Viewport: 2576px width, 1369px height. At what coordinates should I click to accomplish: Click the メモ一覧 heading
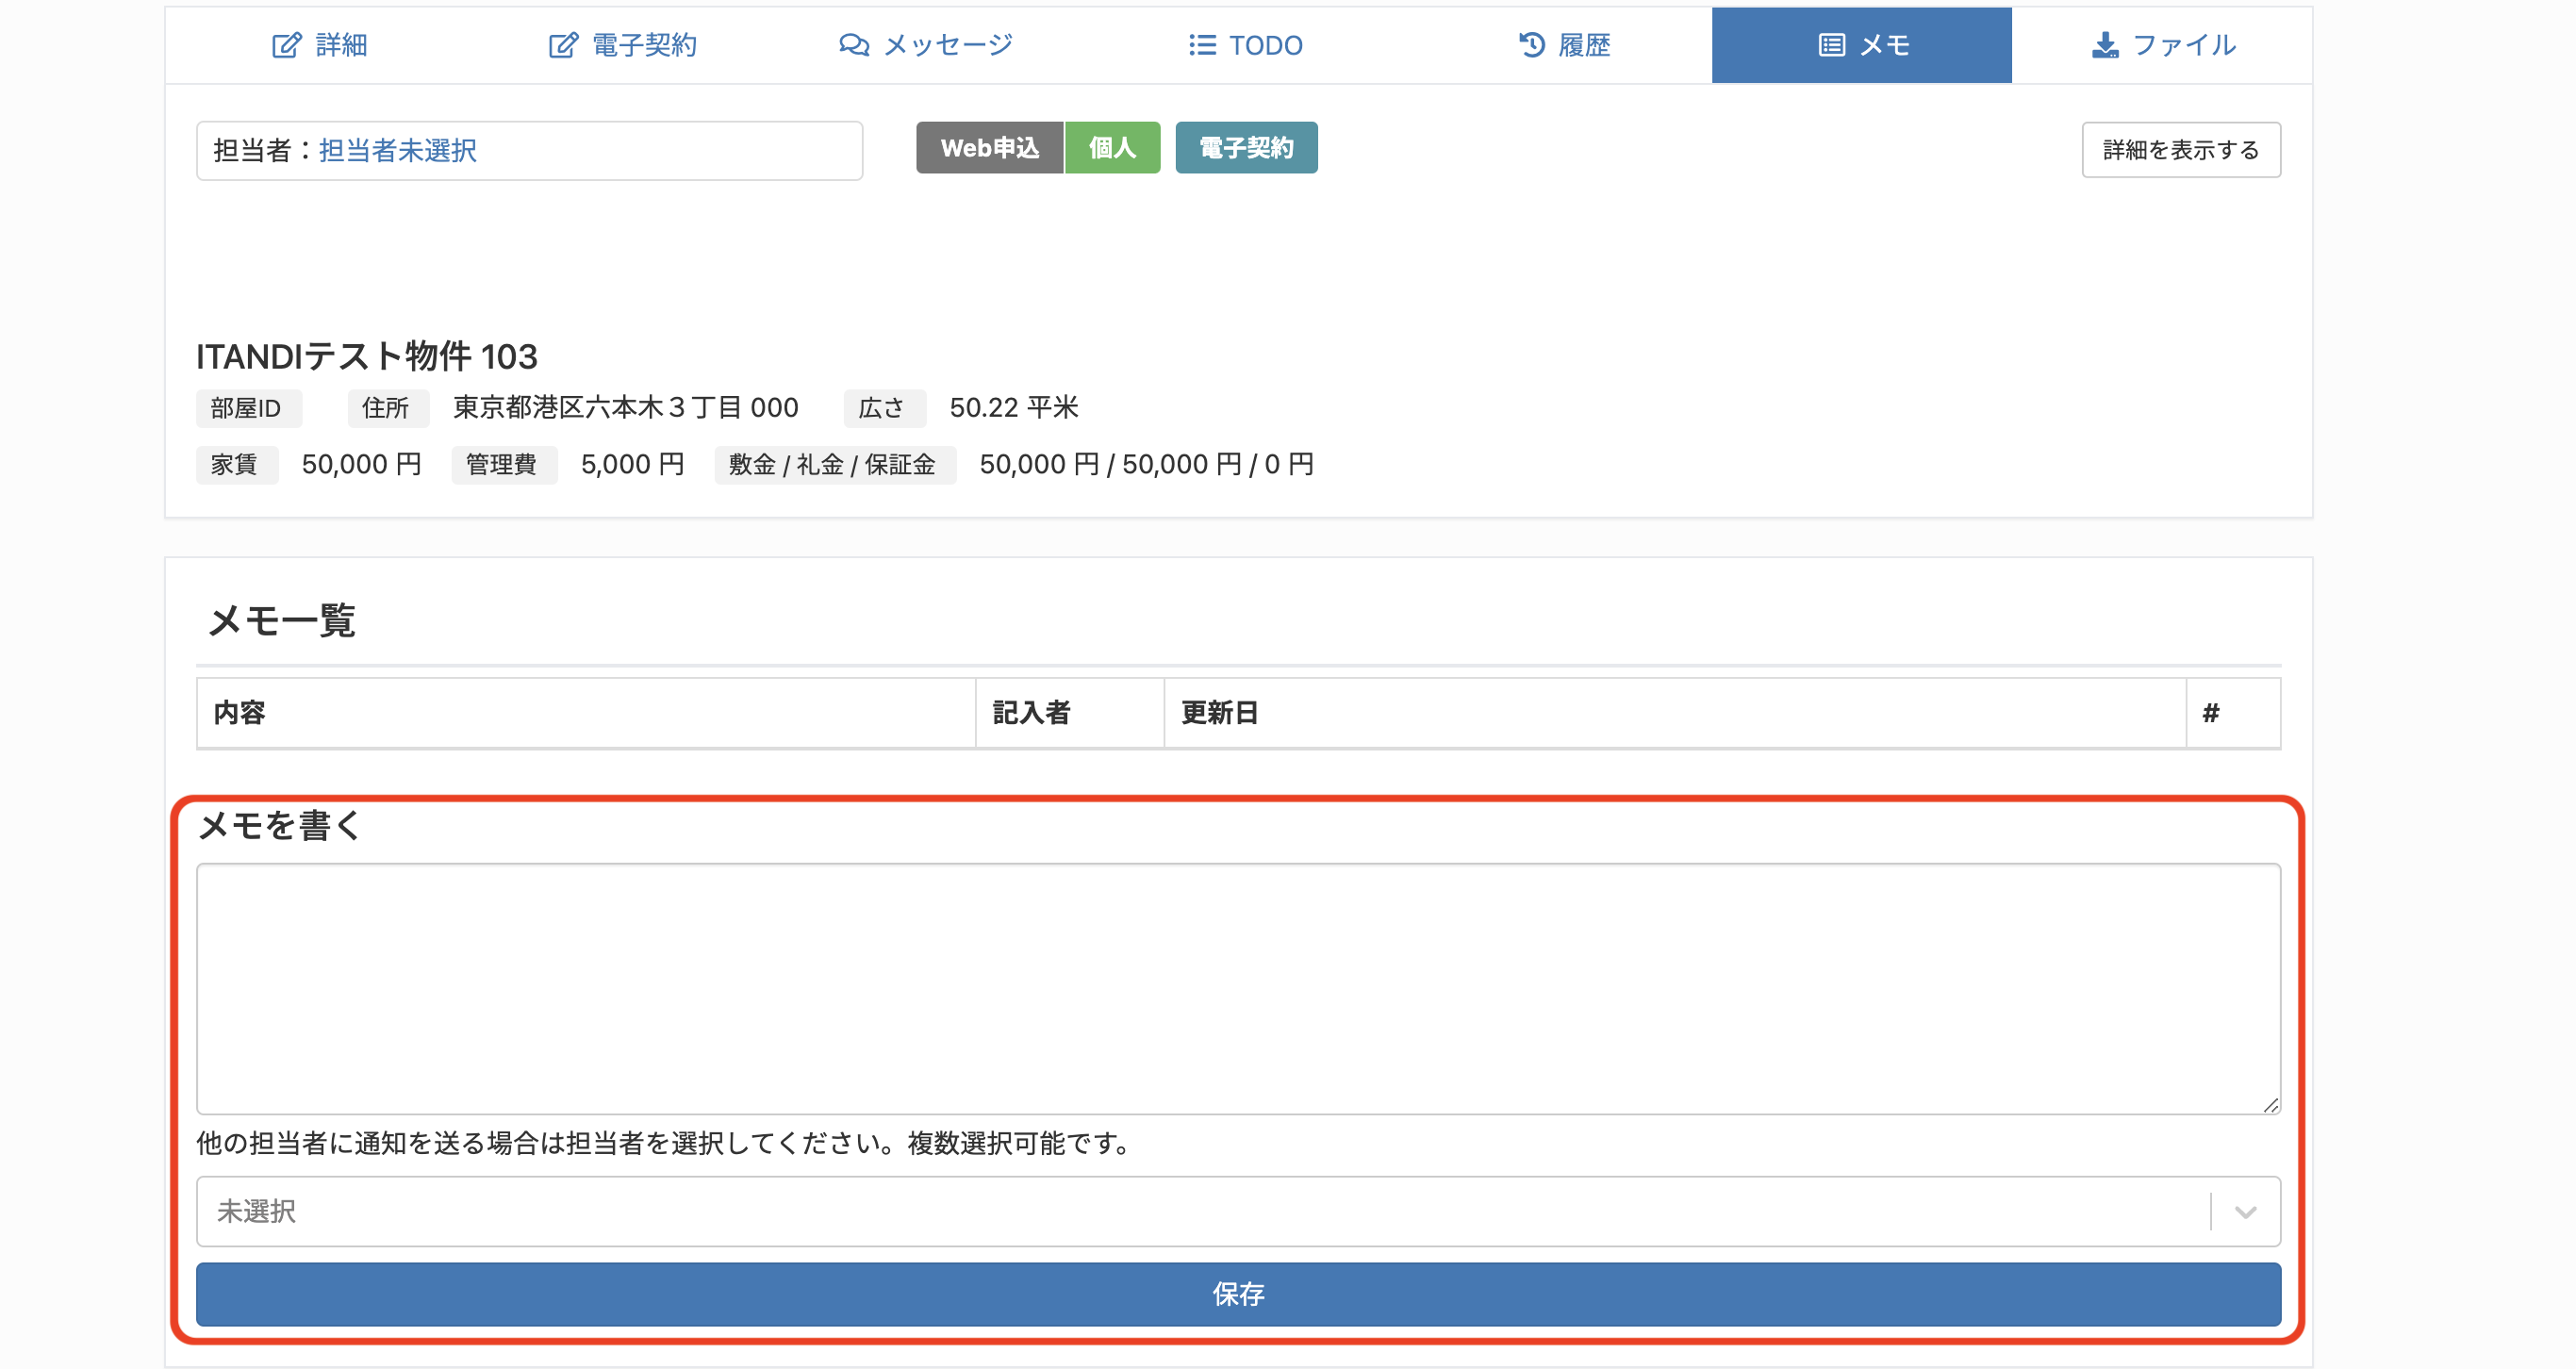(281, 621)
